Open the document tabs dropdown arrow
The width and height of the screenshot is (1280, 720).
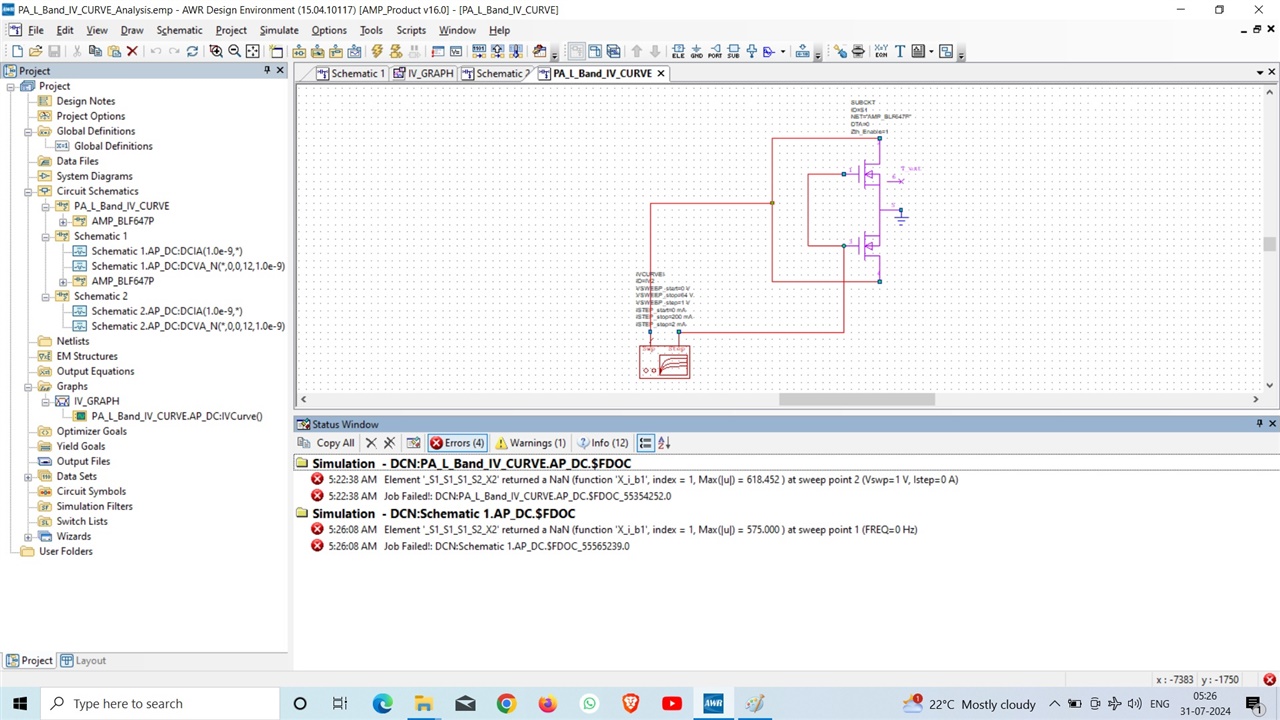click(x=1259, y=72)
